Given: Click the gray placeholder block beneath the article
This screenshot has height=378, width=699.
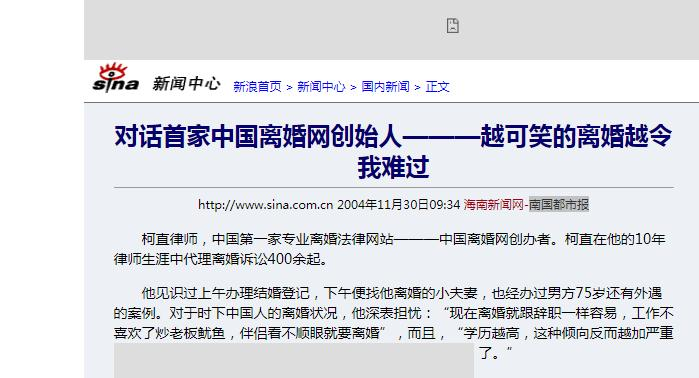Looking at the screenshot, I should (x=294, y=361).
